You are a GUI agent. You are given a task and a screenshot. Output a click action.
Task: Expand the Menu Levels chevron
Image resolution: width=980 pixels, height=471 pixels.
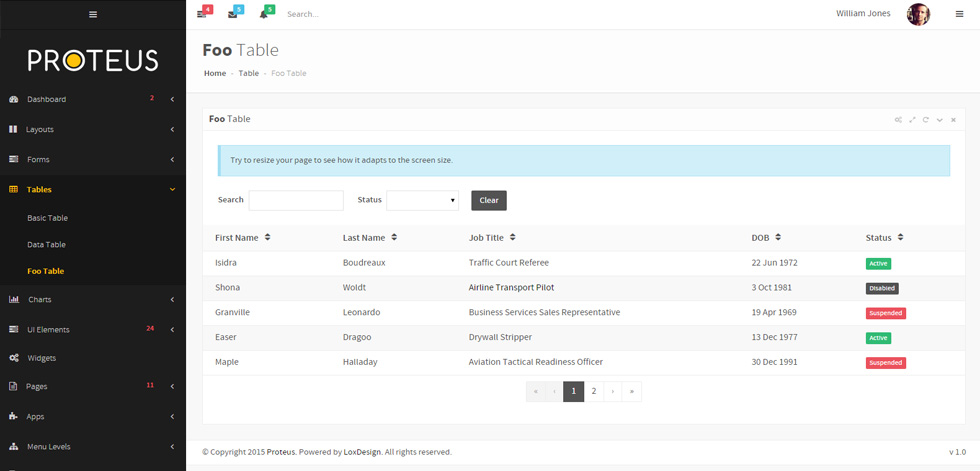[172, 447]
